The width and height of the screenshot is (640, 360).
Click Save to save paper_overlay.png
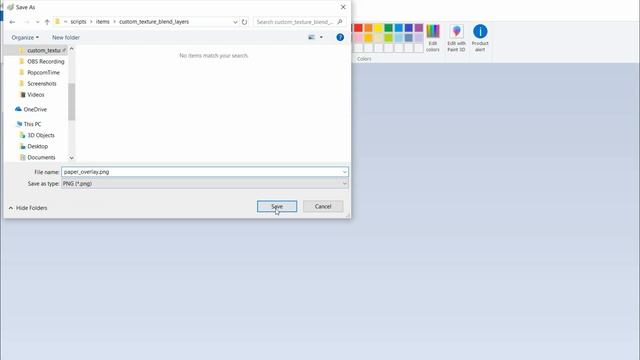(277, 207)
